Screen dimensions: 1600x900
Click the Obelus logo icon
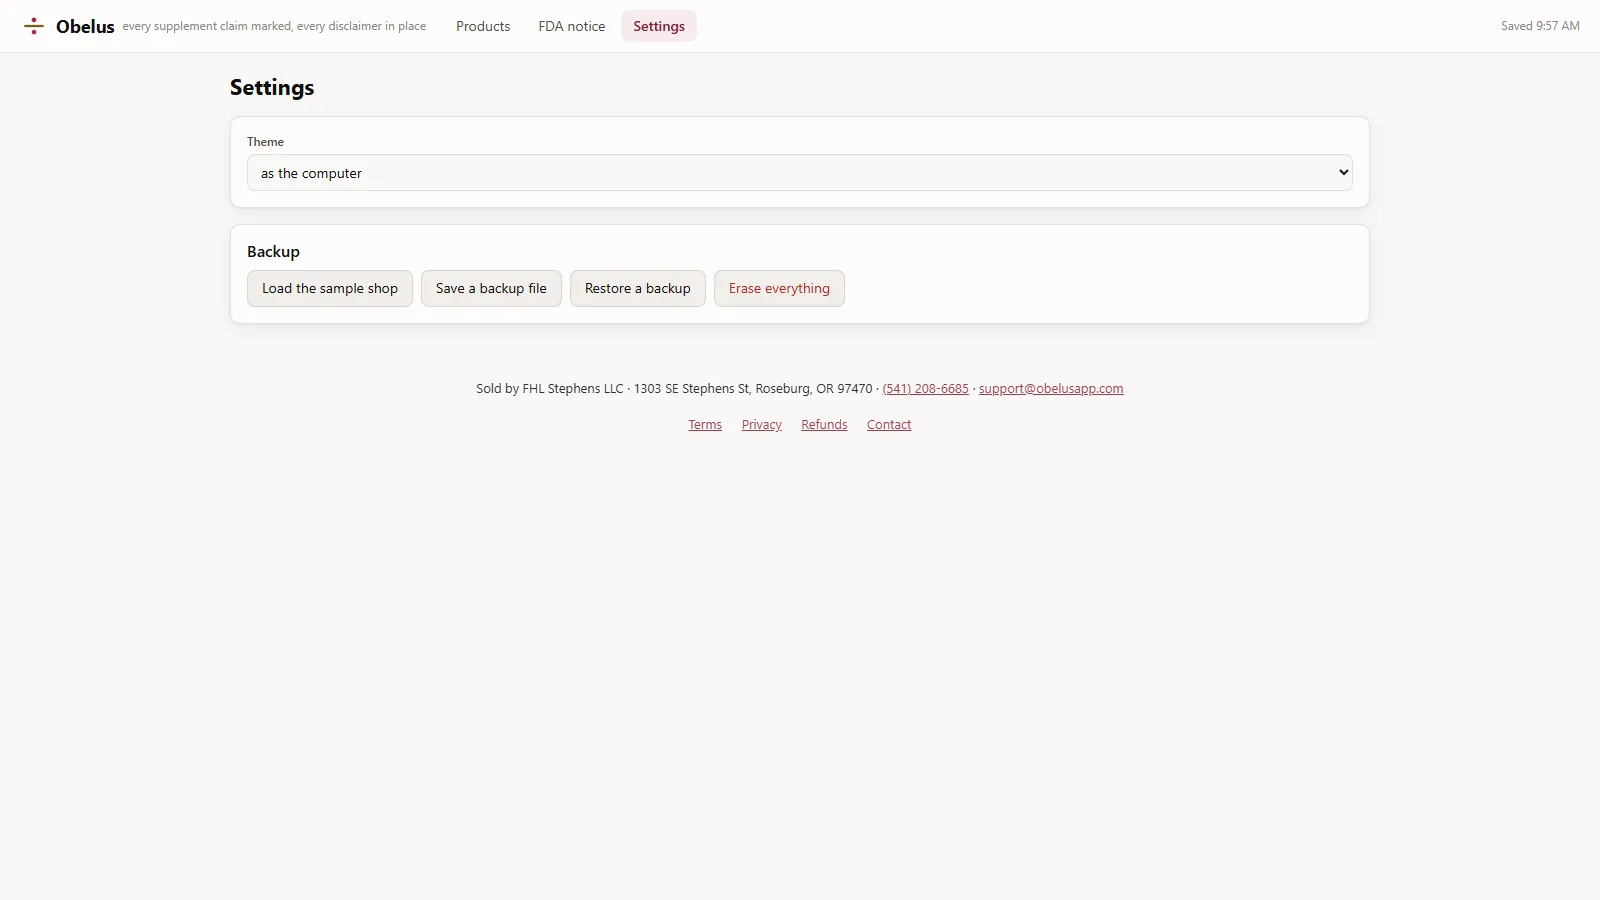(34, 26)
